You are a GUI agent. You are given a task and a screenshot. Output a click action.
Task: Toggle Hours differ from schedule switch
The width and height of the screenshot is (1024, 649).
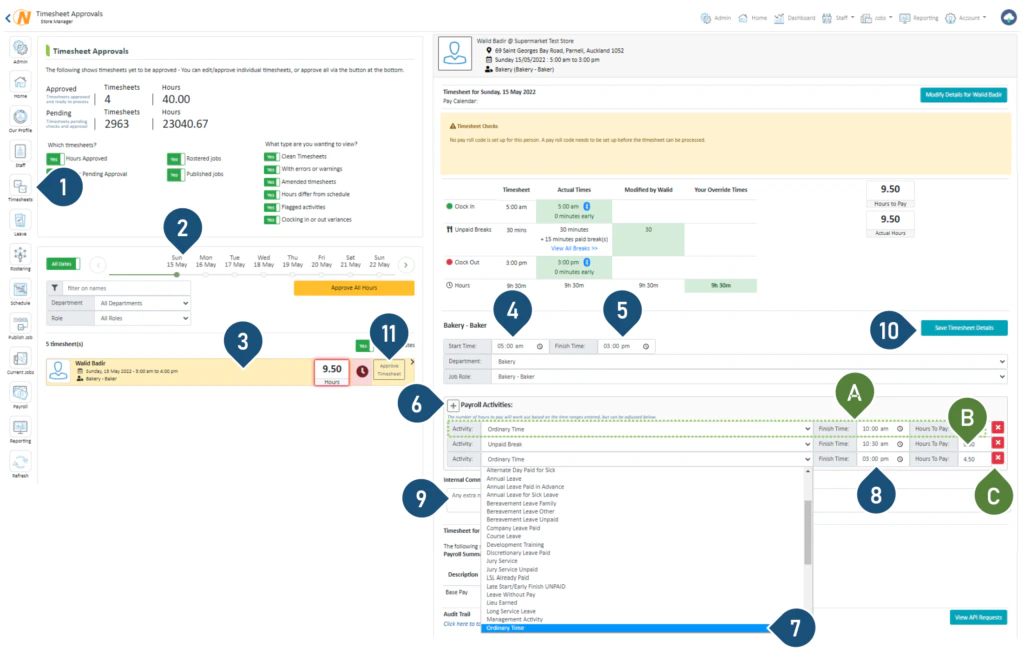(x=271, y=195)
